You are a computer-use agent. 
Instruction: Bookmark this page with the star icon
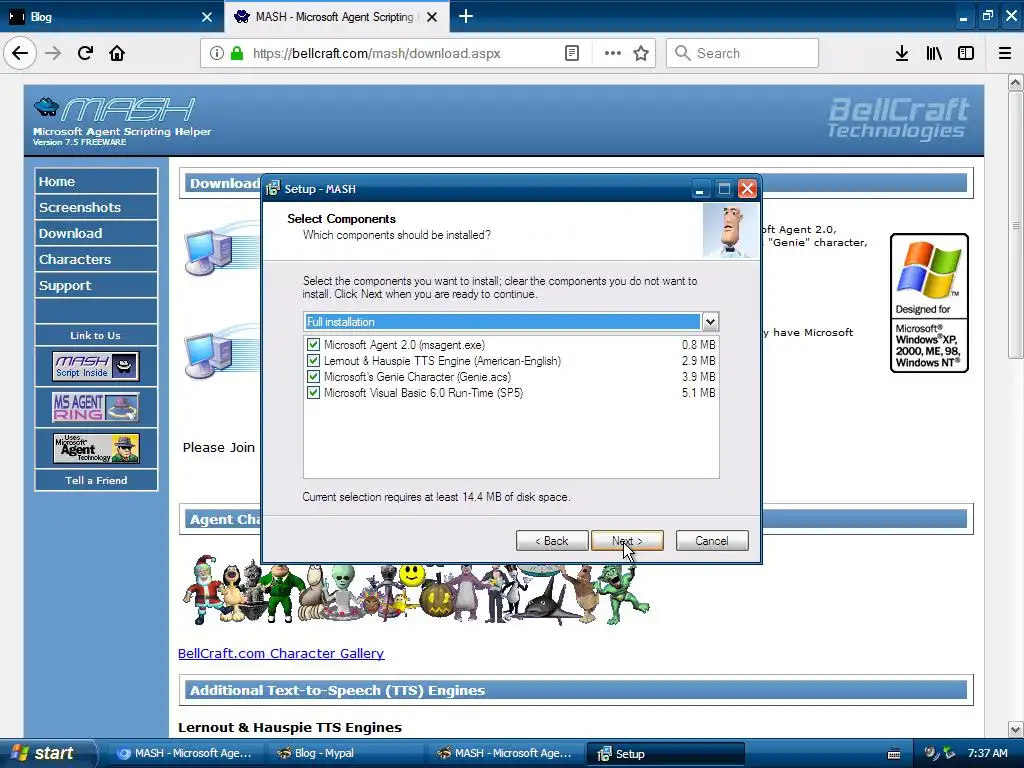tap(641, 53)
